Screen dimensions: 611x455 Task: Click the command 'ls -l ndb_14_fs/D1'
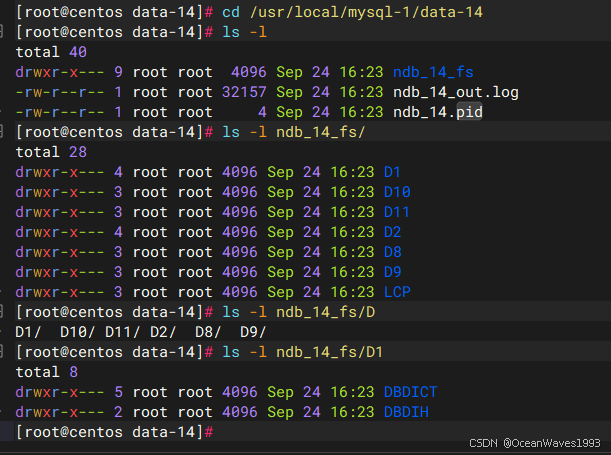coord(302,352)
